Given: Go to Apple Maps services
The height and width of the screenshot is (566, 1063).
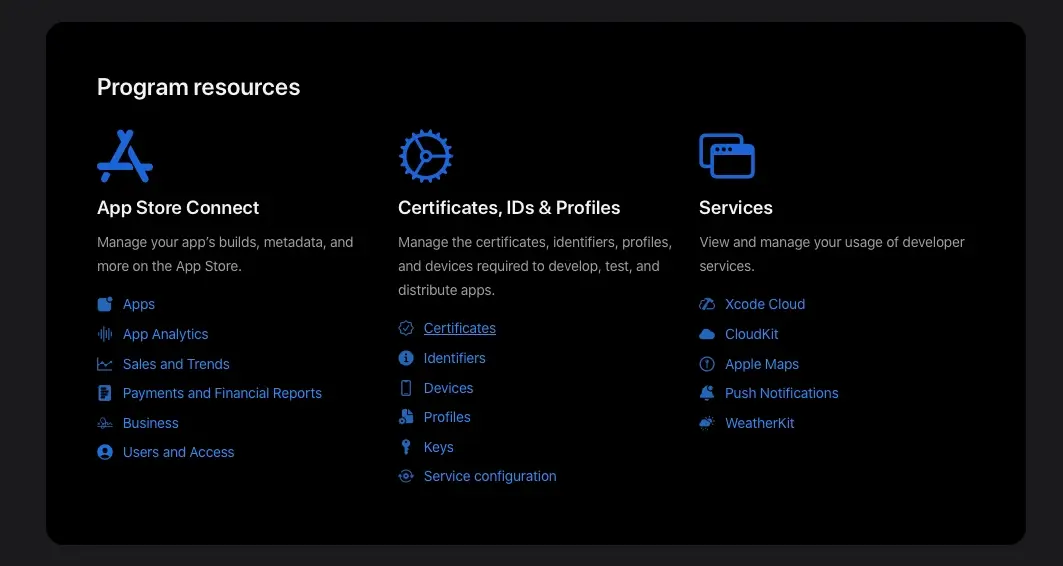Looking at the screenshot, I should tap(762, 364).
